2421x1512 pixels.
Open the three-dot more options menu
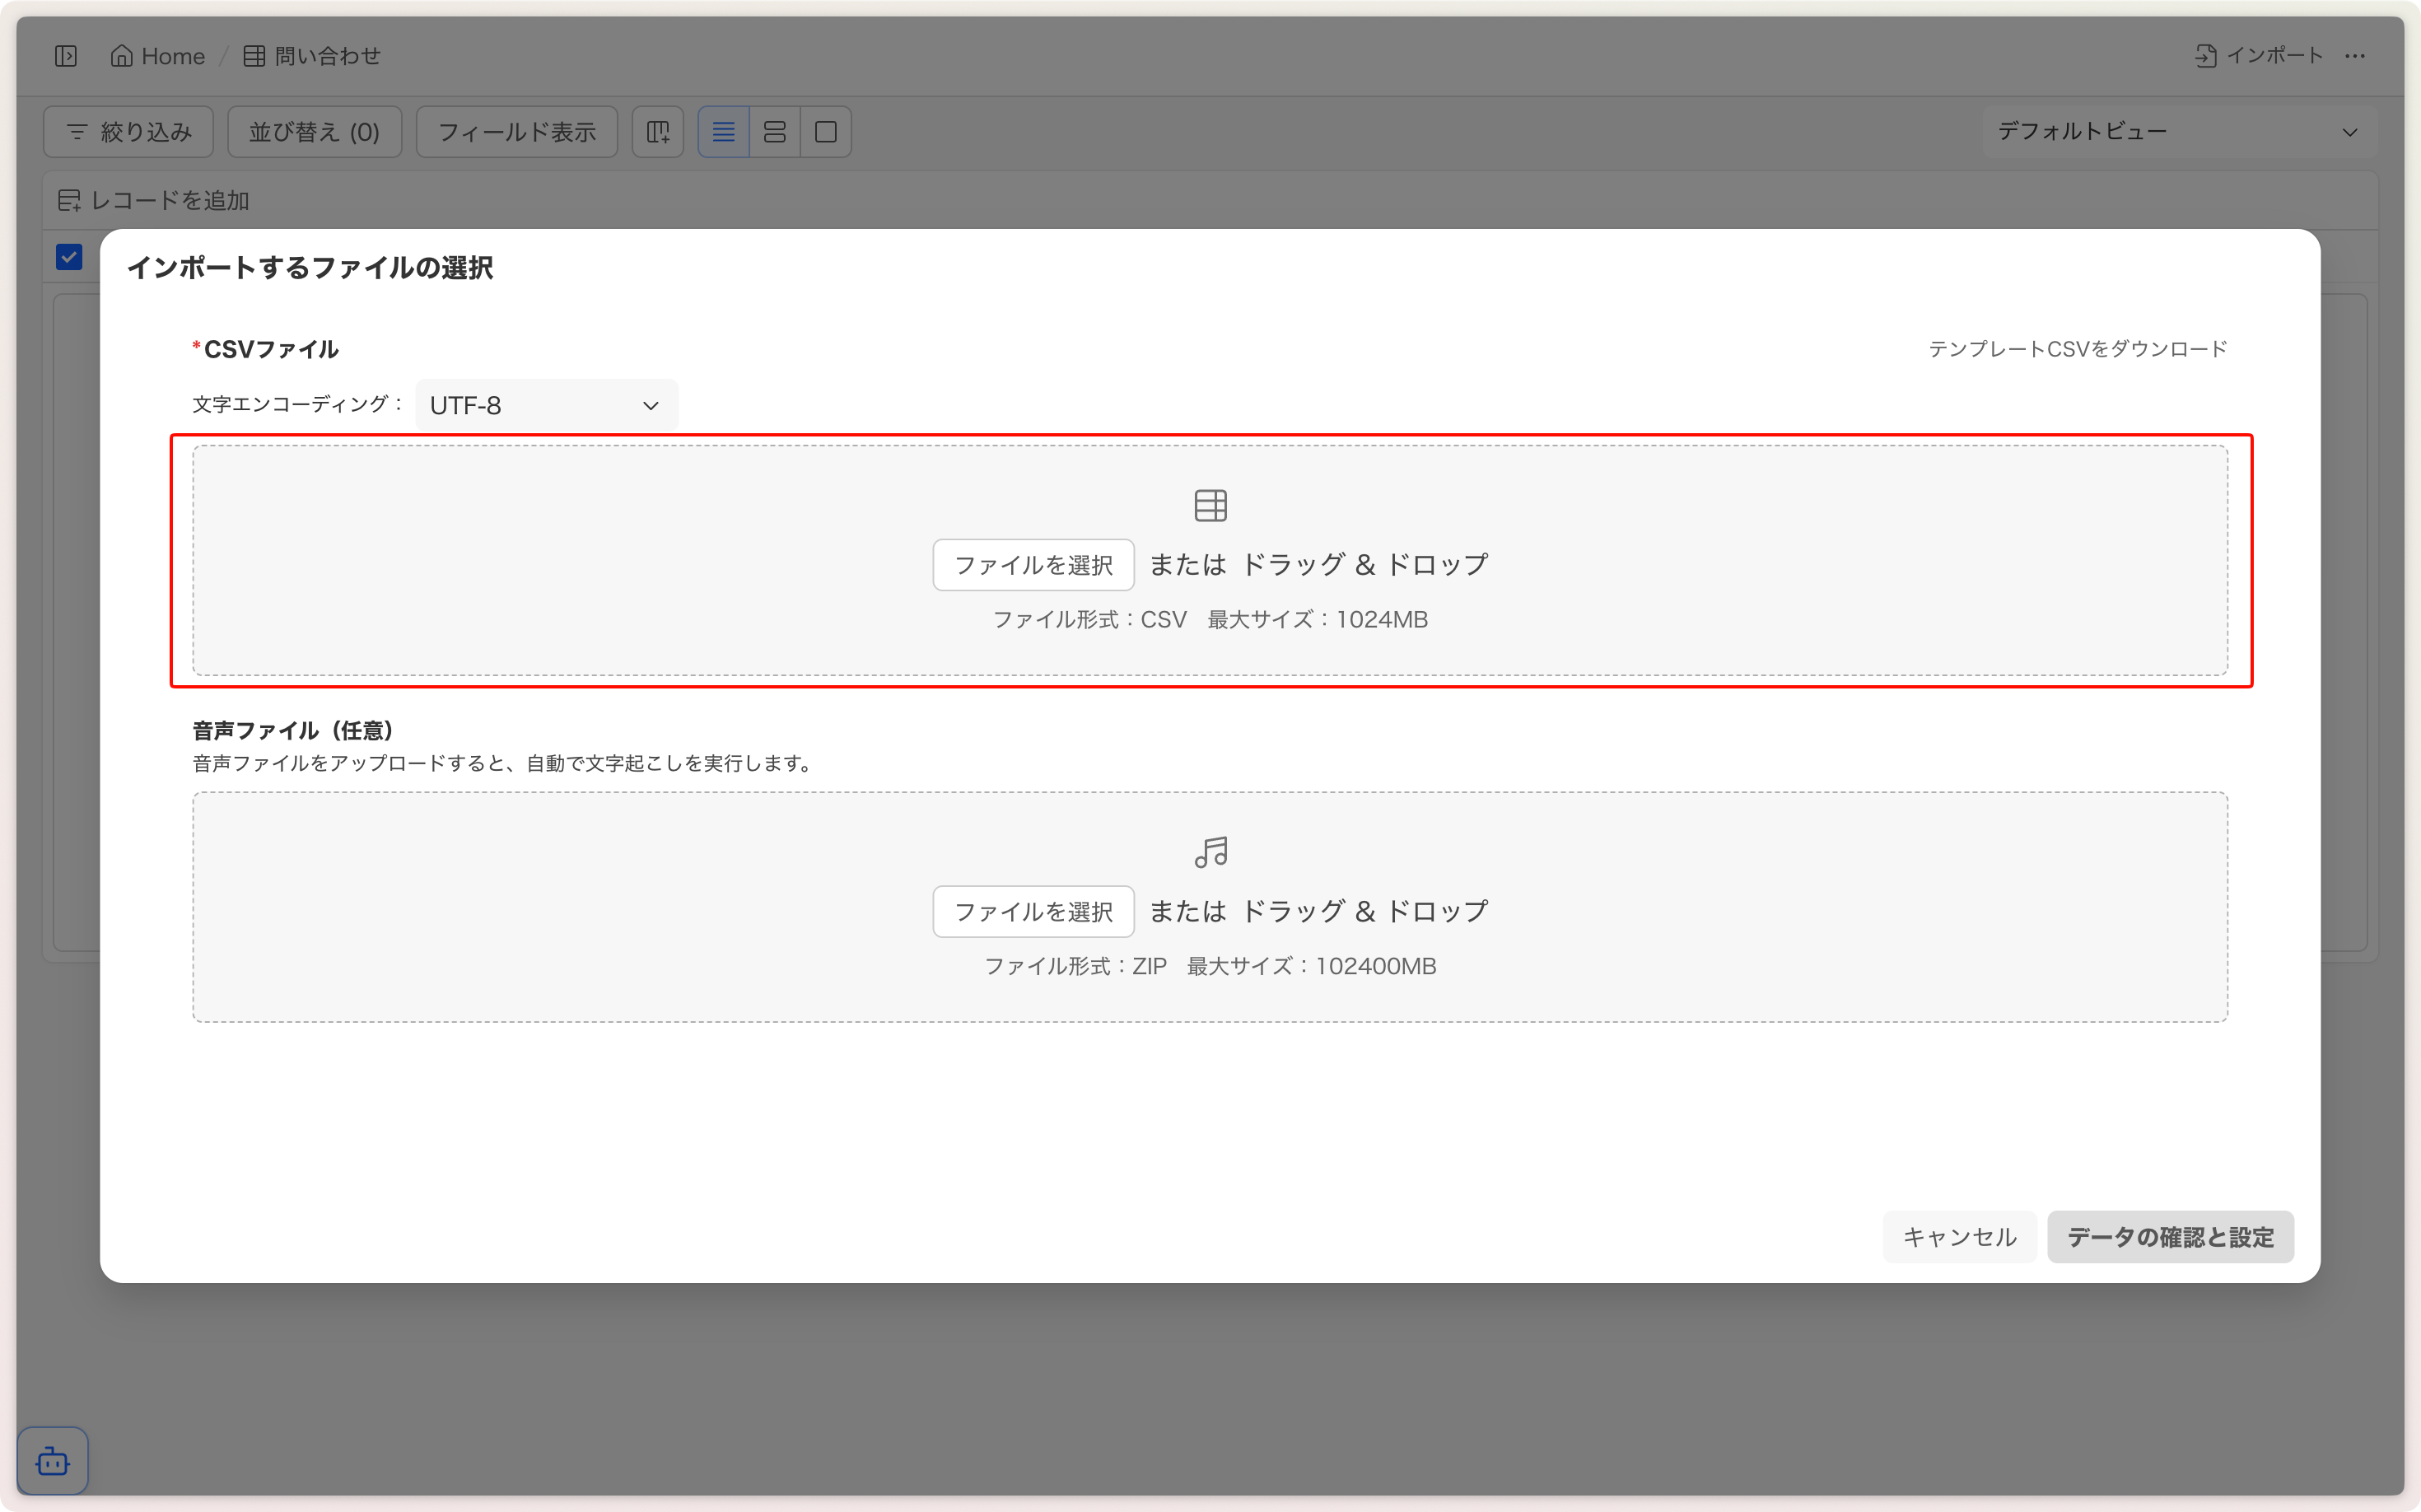tap(2355, 56)
